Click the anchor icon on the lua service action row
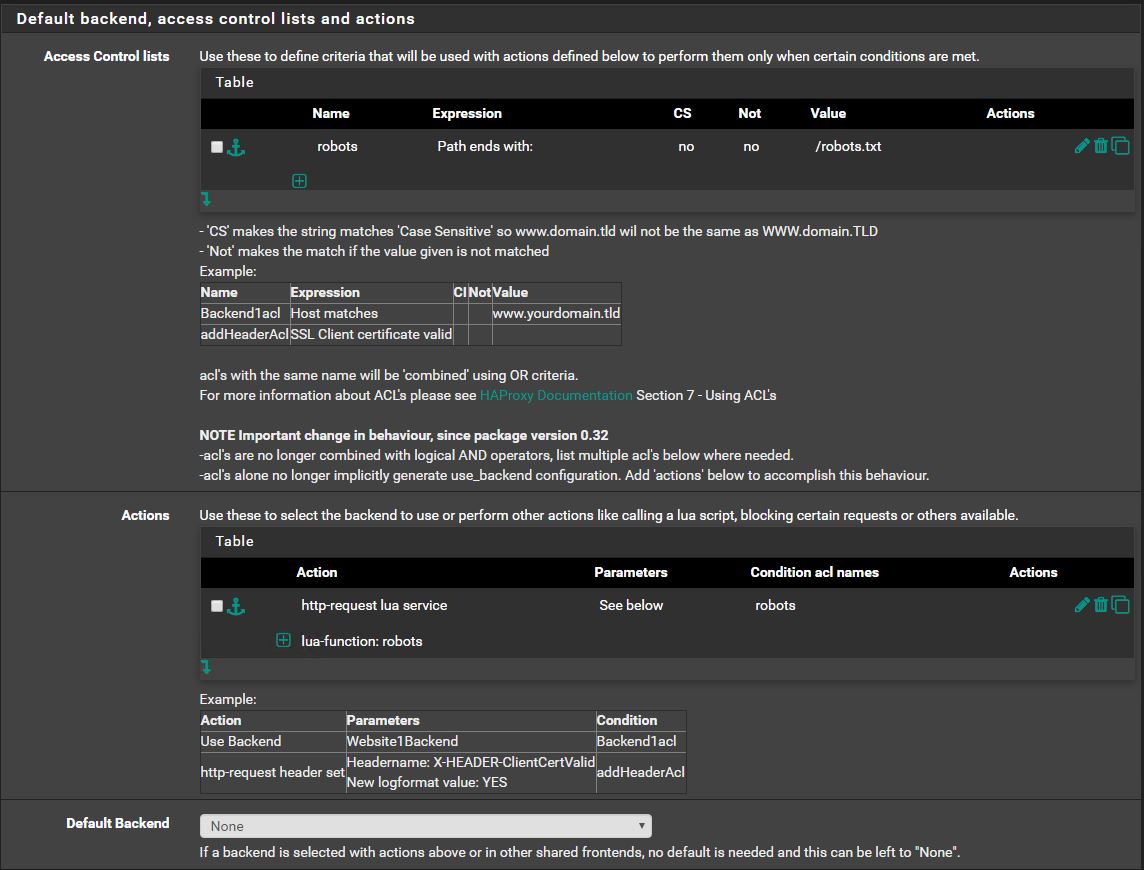Image resolution: width=1144 pixels, height=870 pixels. pos(237,606)
